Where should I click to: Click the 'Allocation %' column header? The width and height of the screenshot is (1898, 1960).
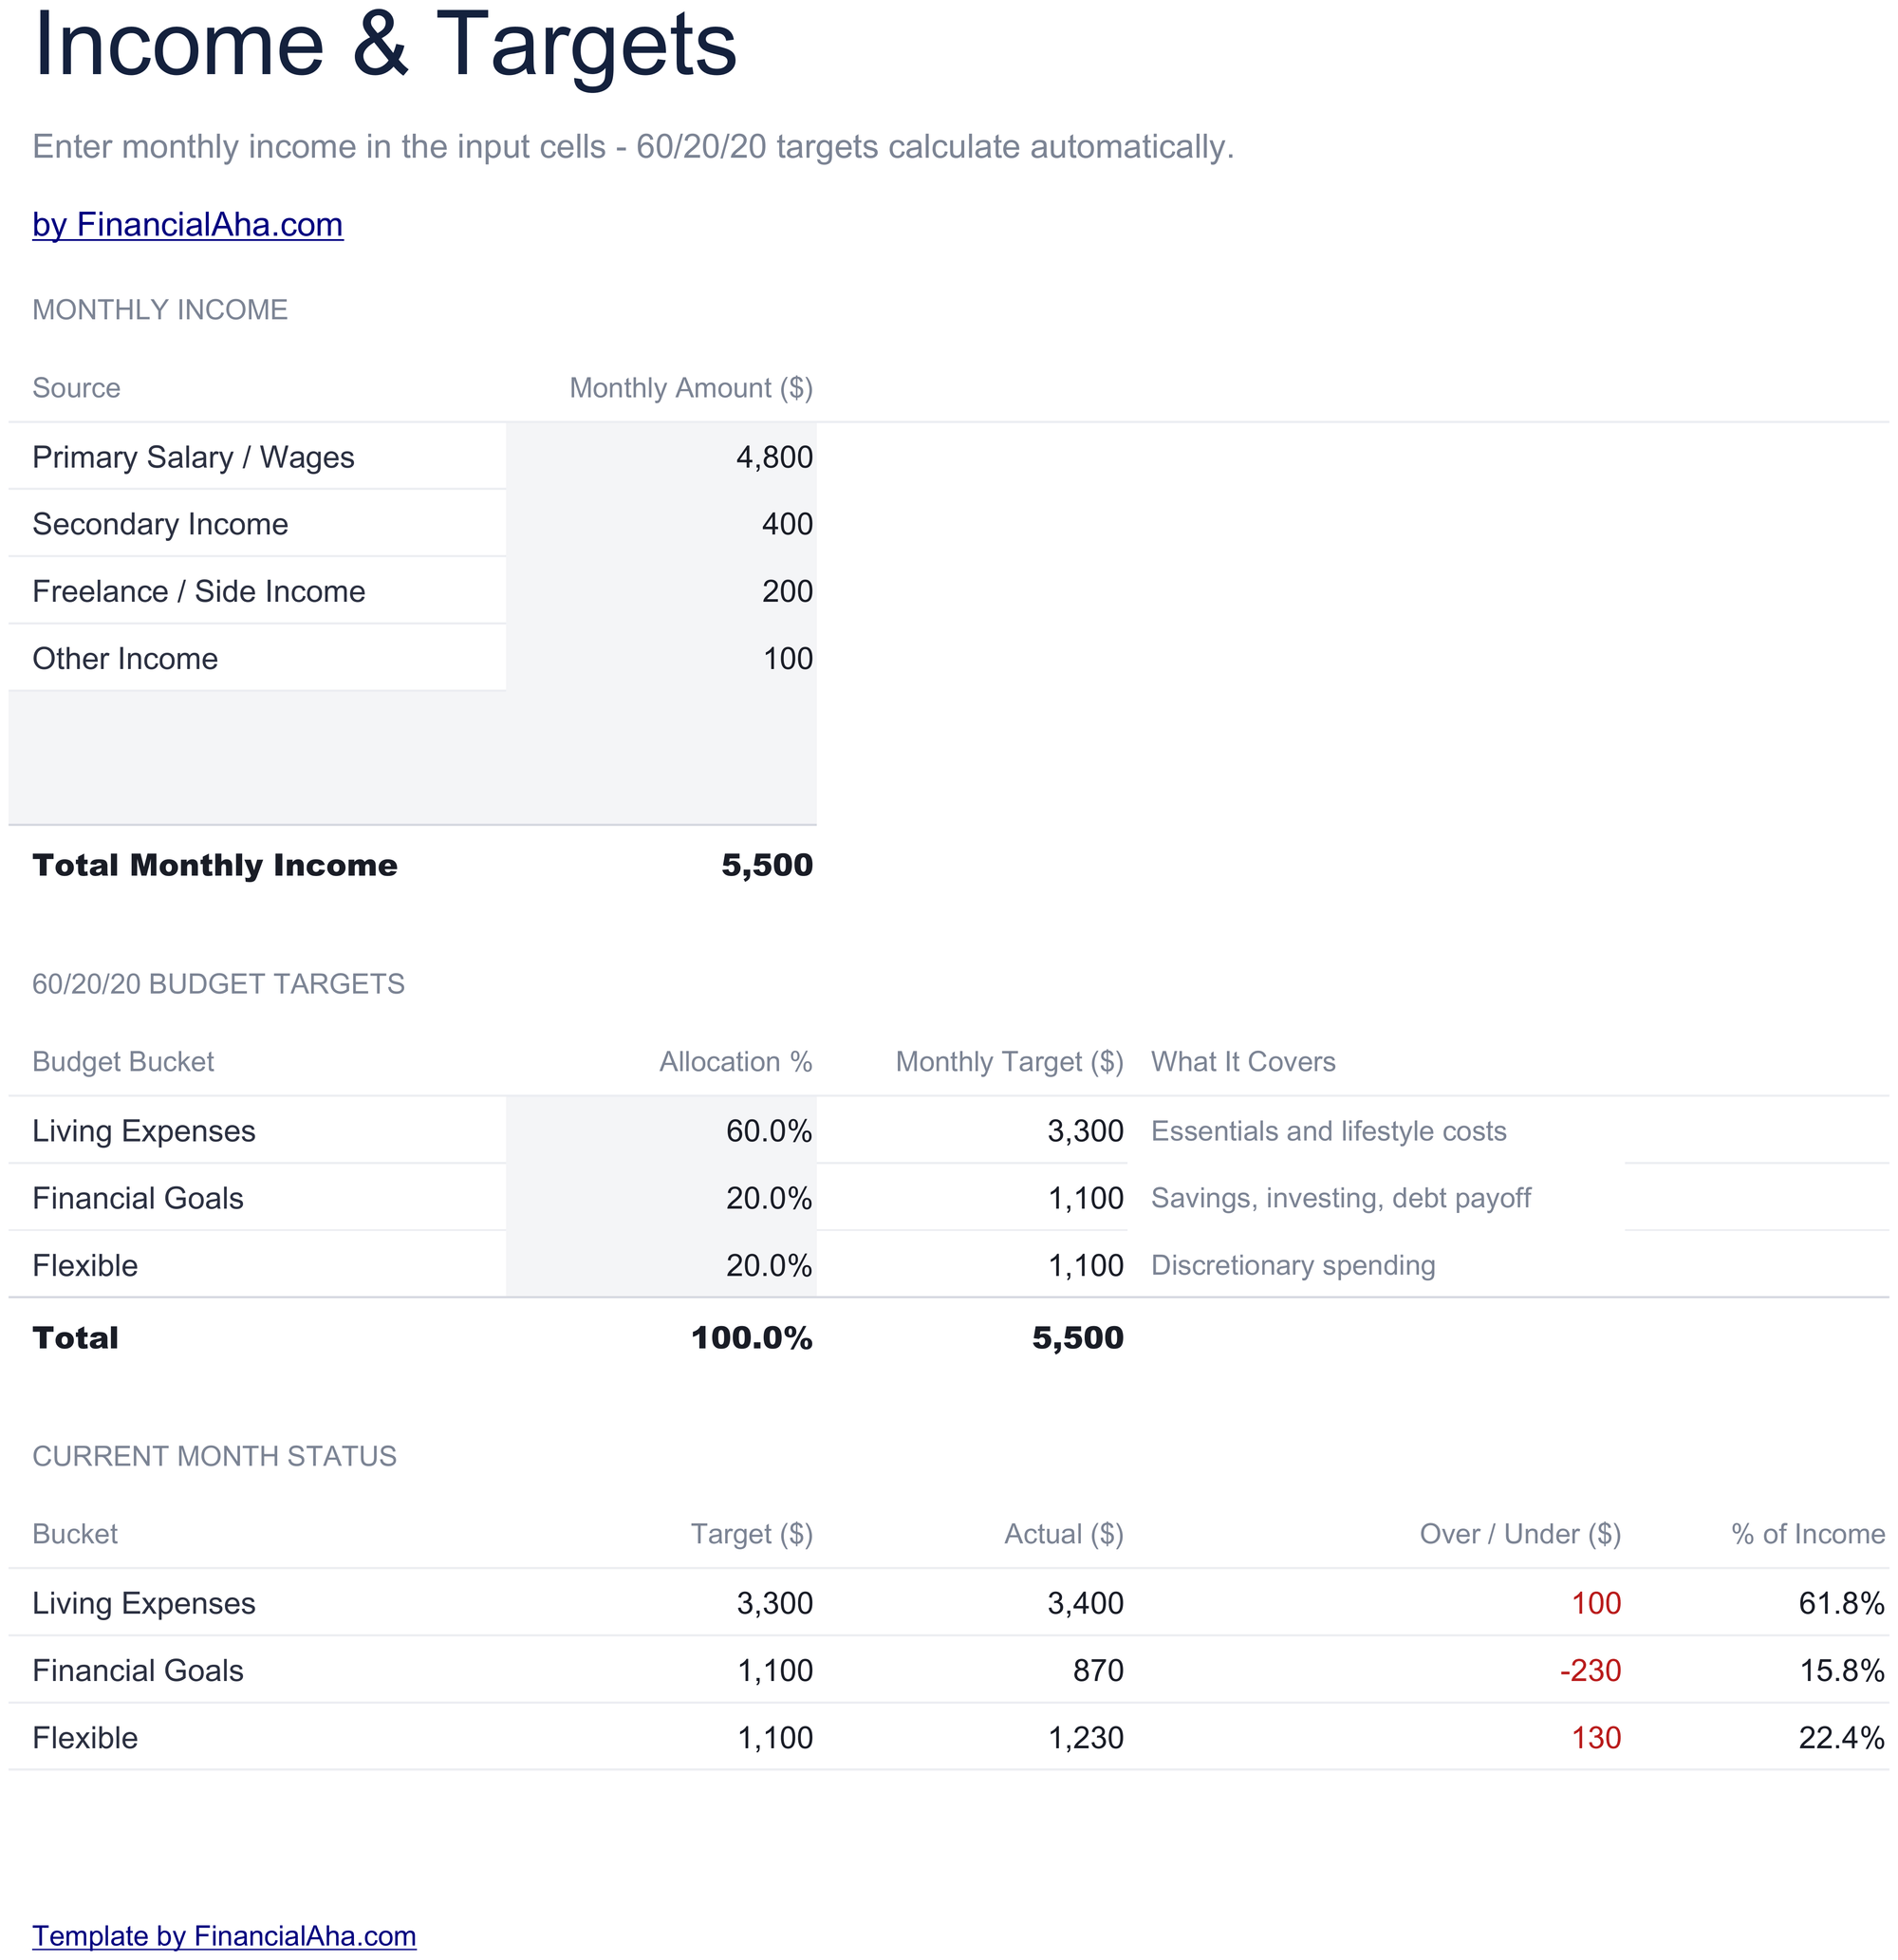pos(735,1061)
